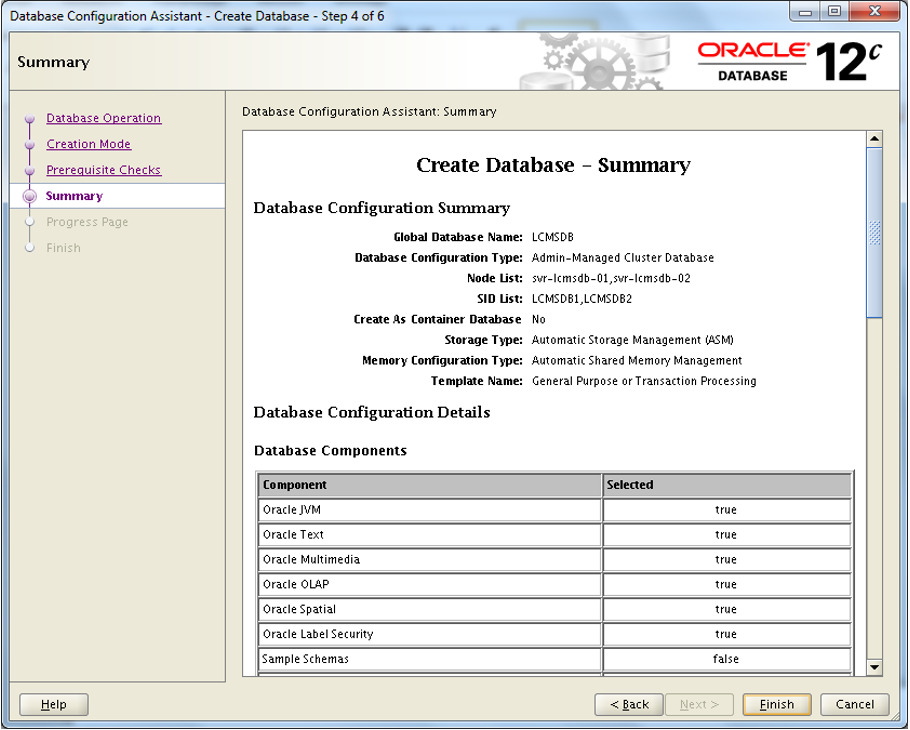Click the Oracle Database 12c logo
The width and height of the screenshot is (910, 730).
click(x=789, y=62)
